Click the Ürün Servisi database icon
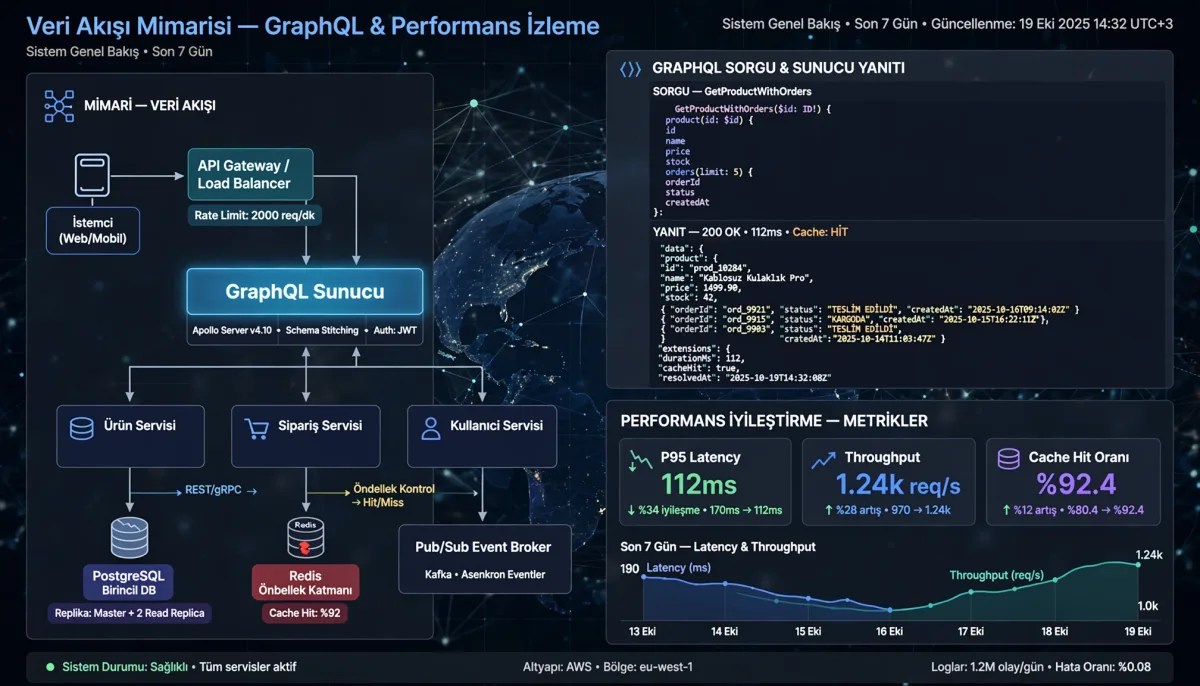This screenshot has height=686, width=1200. coord(82,429)
